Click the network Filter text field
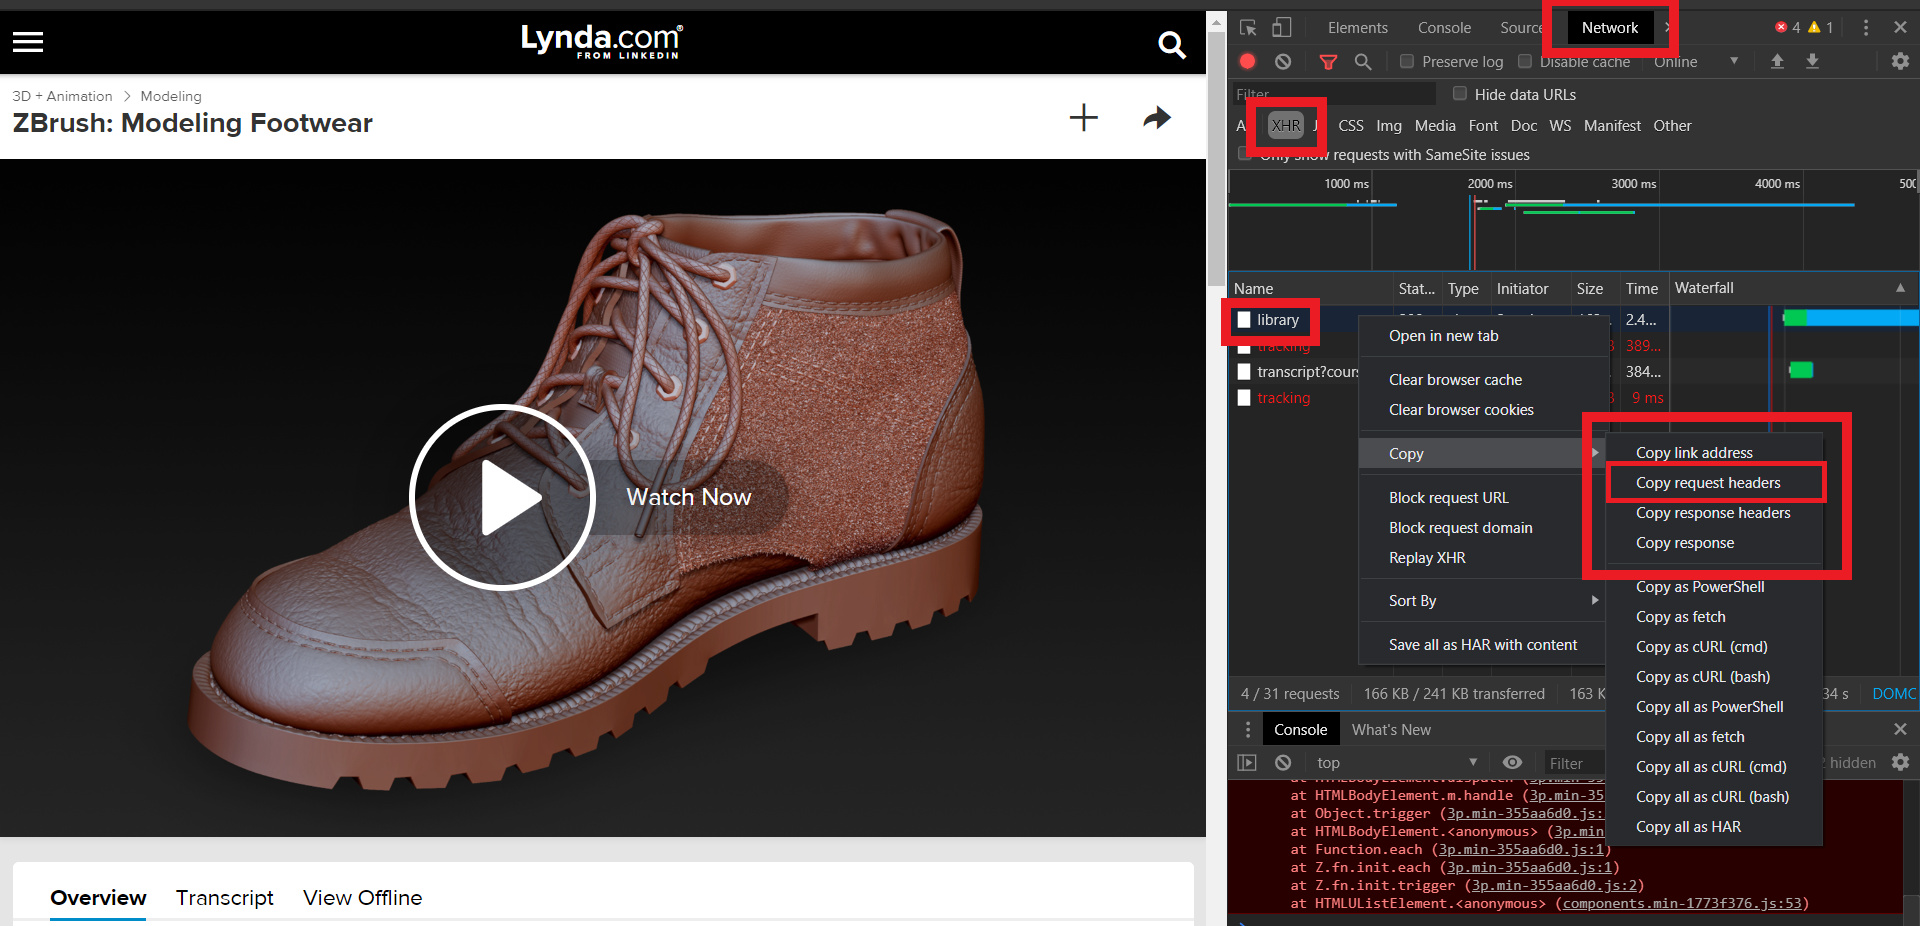Viewport: 1920px width, 926px height. pos(1333,94)
